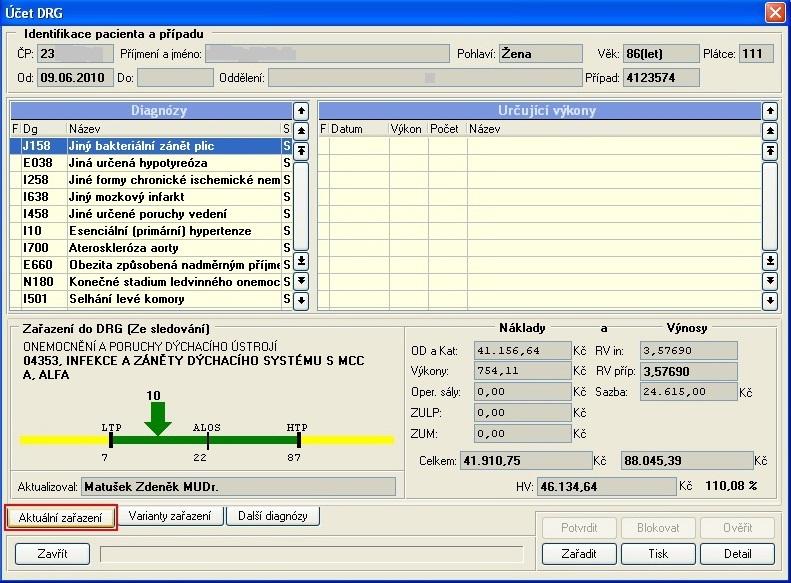Click the Plátce field showing 111
The height and width of the screenshot is (583, 791).
pos(756,53)
